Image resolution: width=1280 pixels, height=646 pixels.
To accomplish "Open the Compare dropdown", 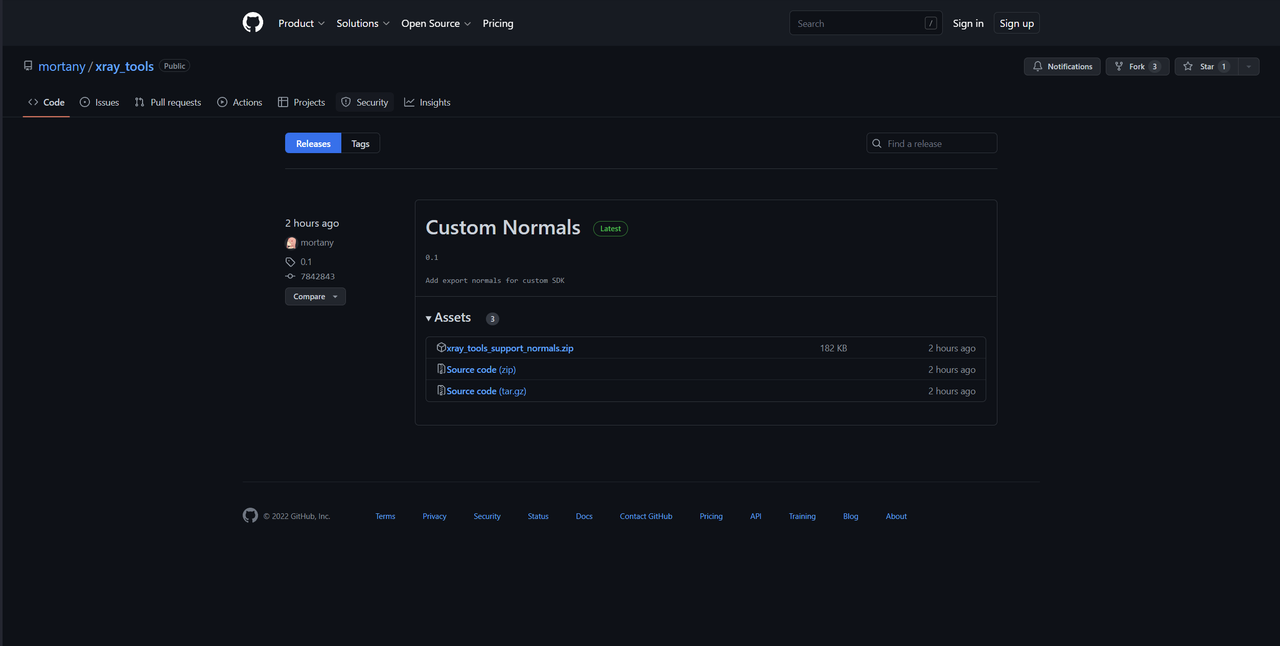I will (315, 296).
